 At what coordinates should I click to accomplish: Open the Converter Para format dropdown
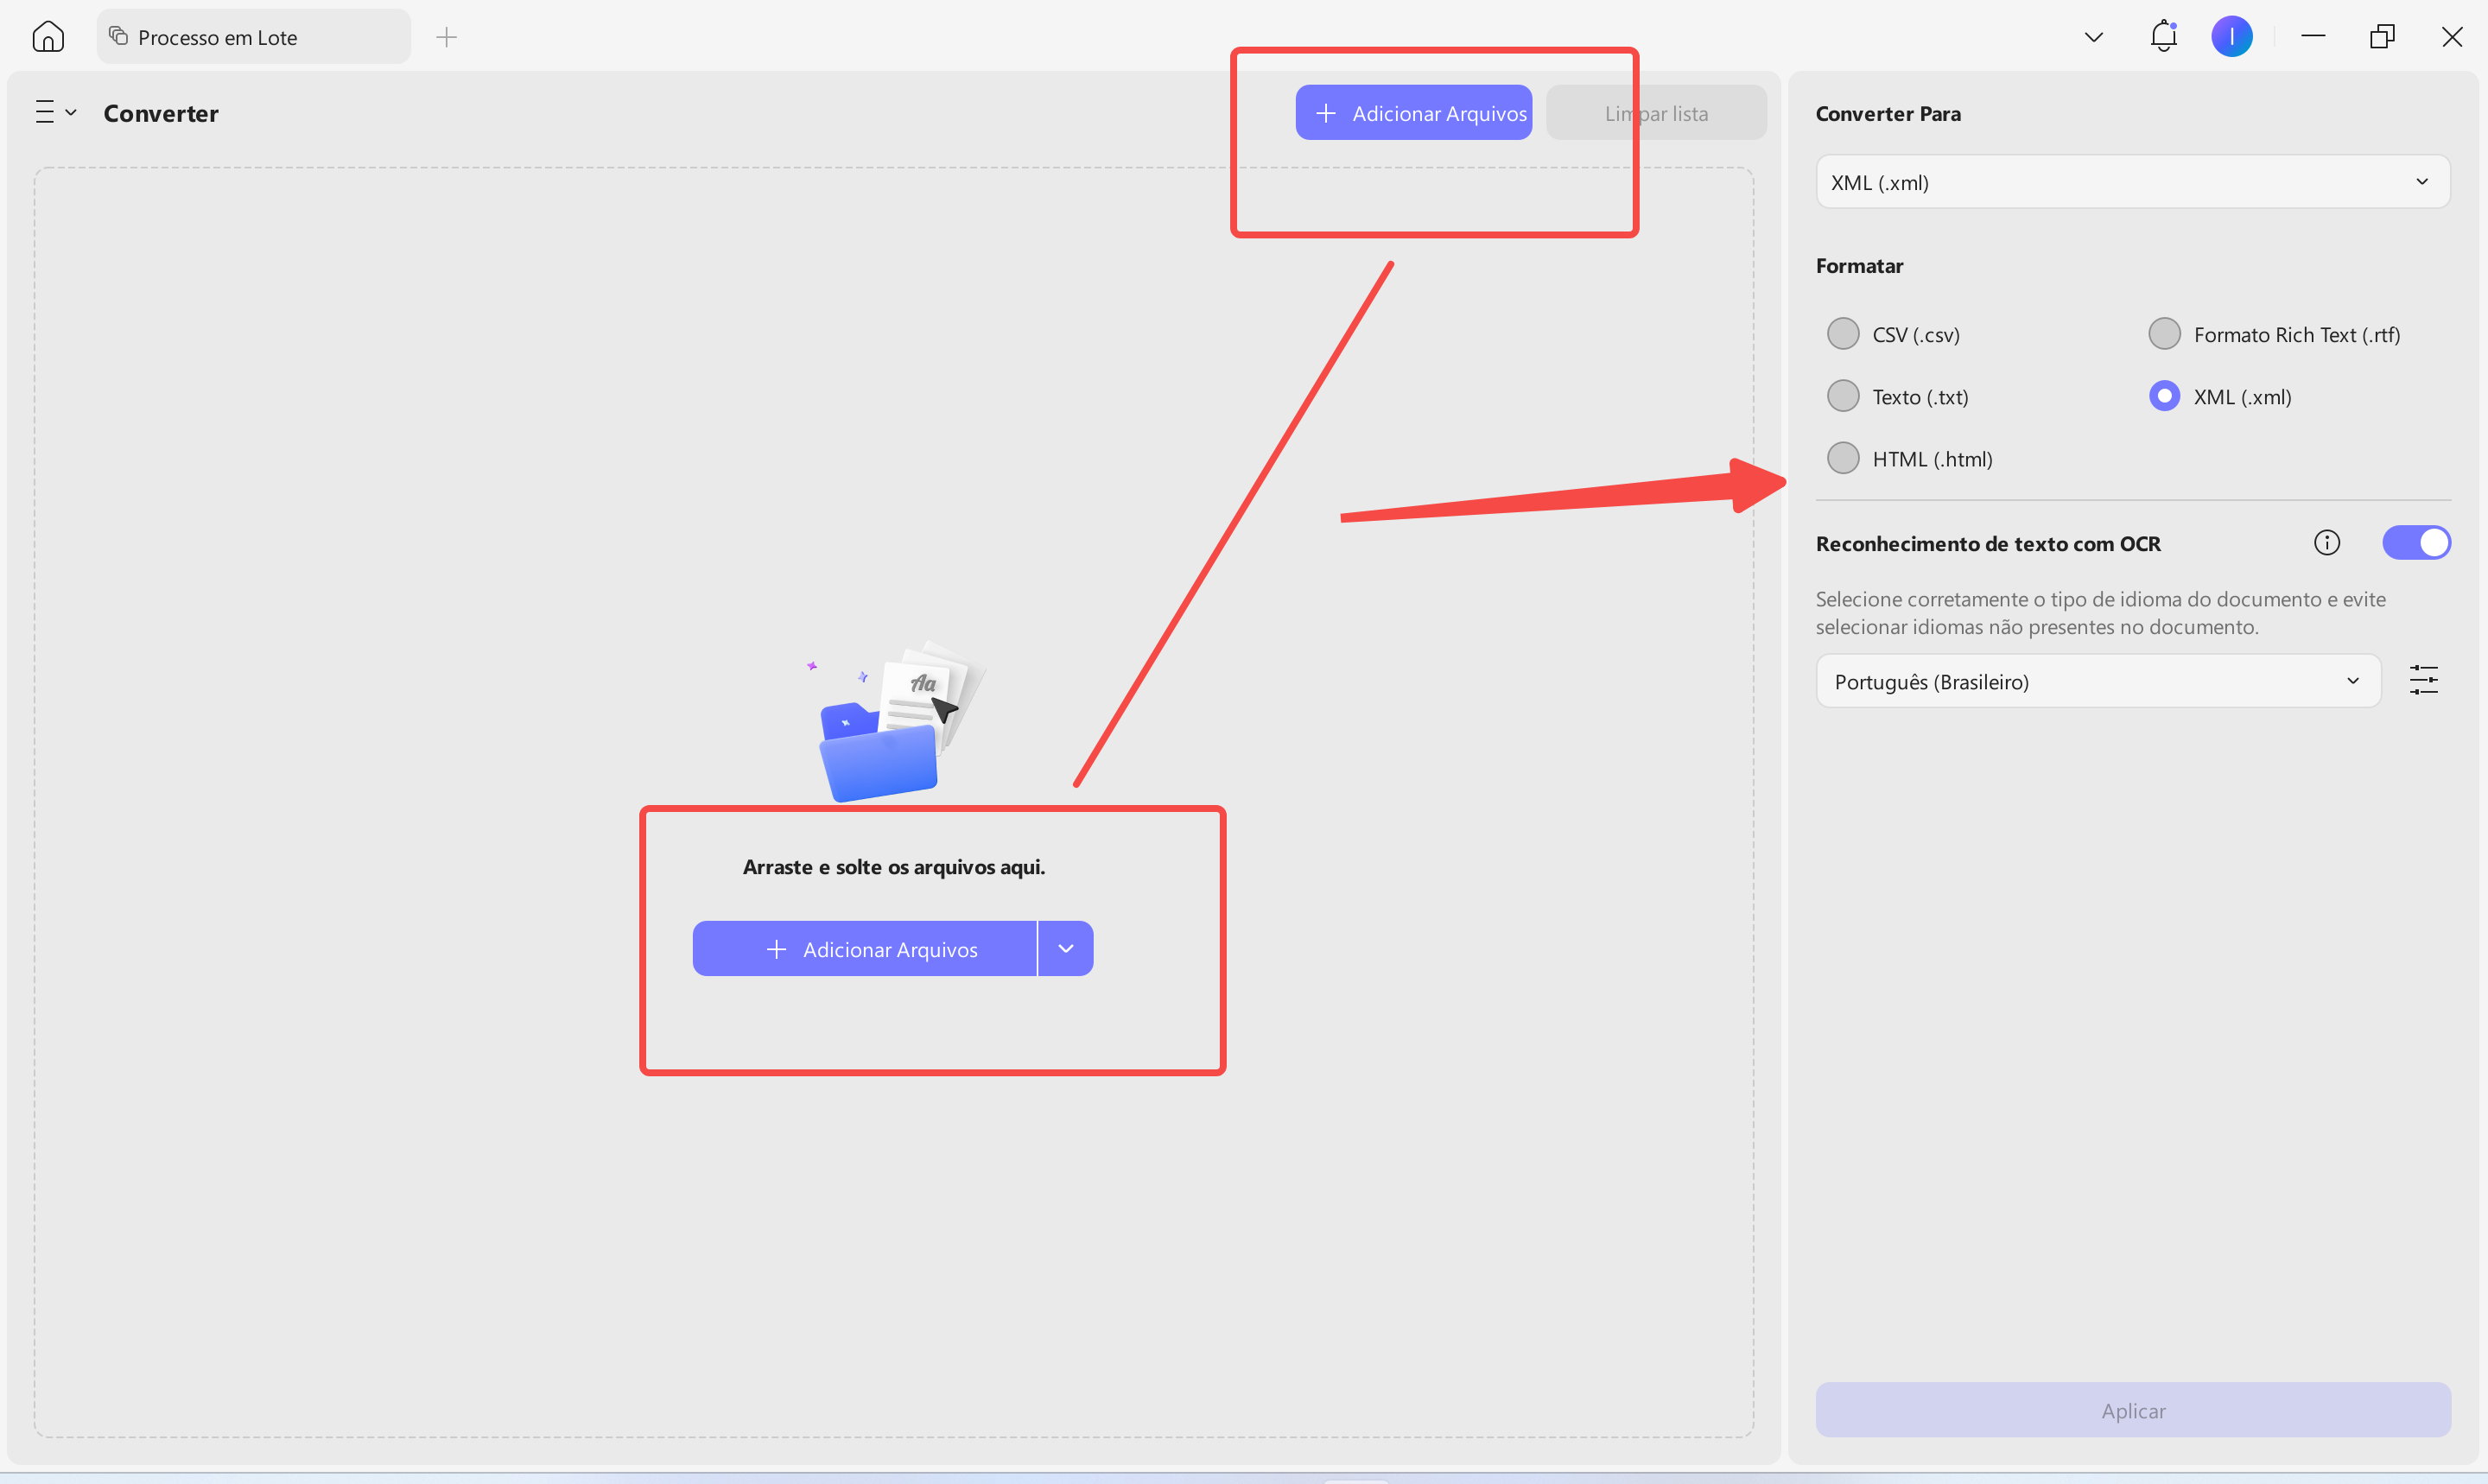[2132, 182]
